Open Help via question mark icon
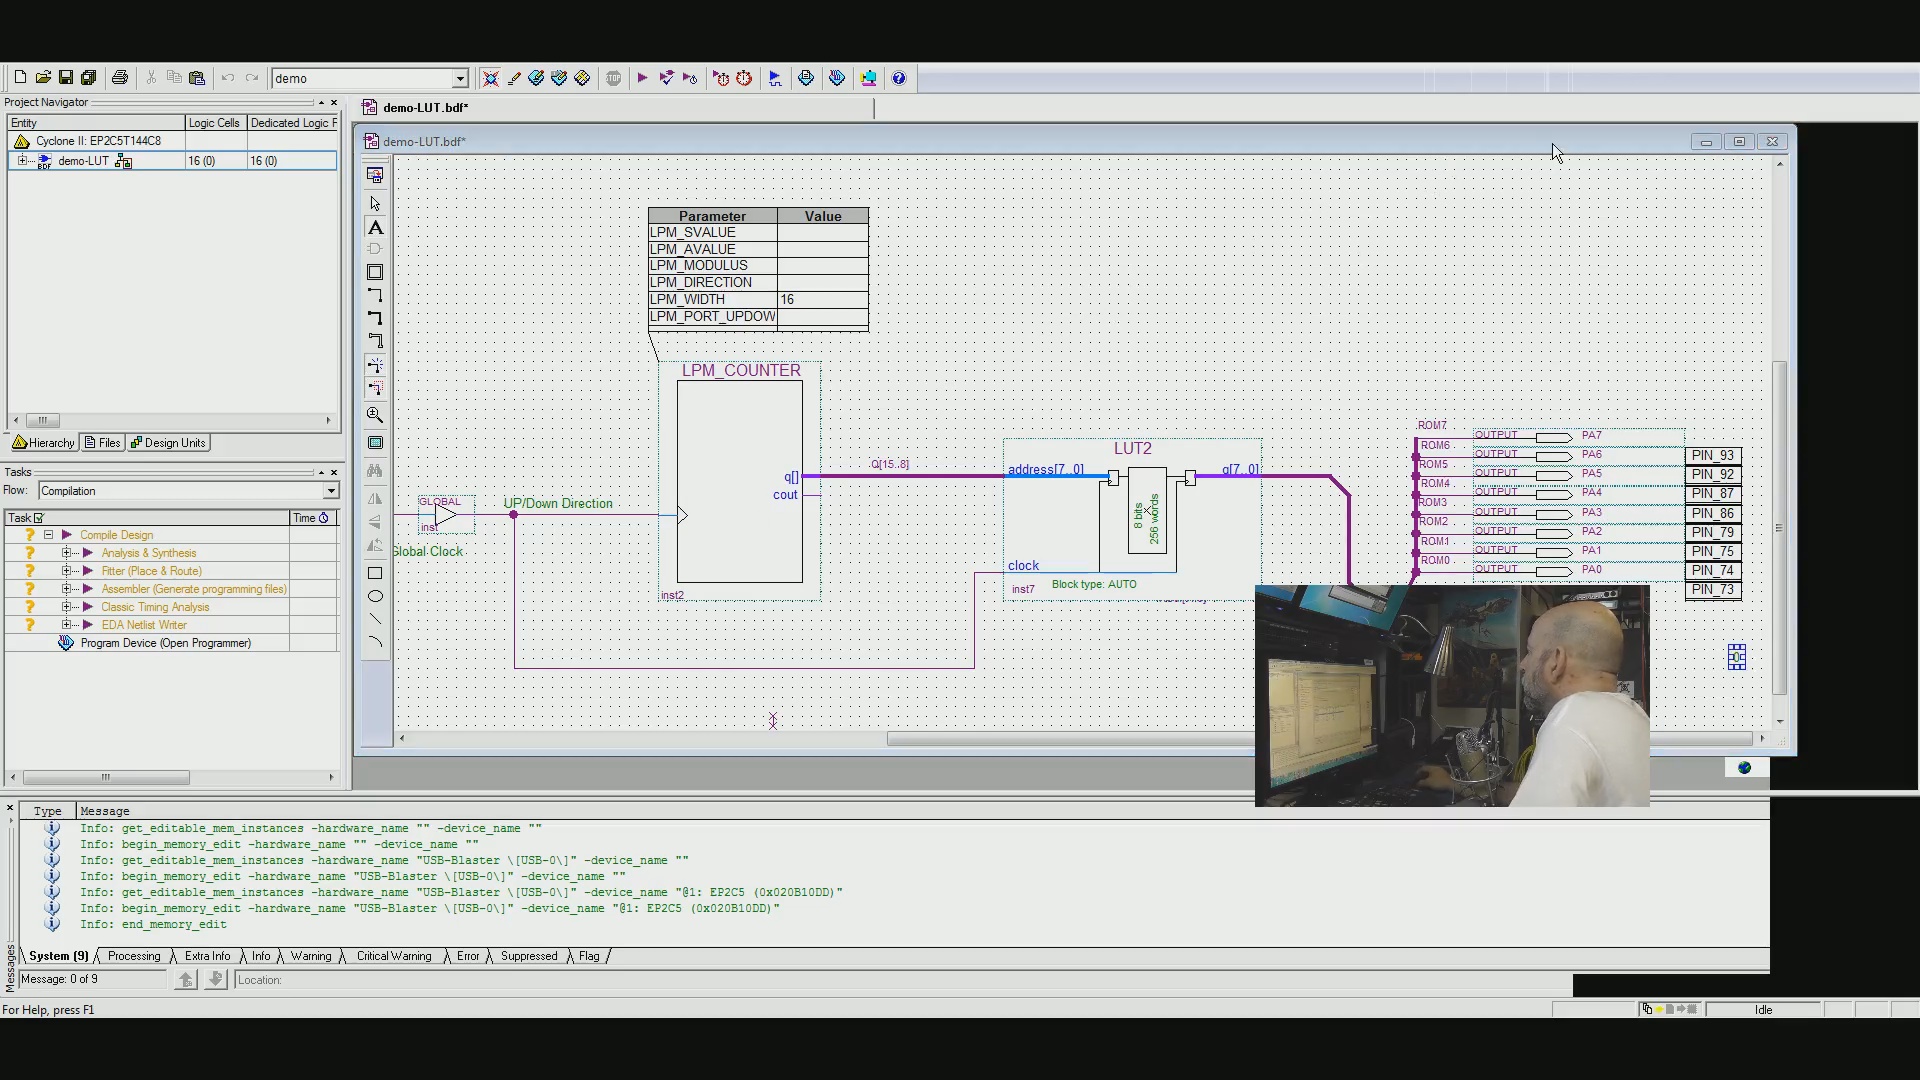 [x=899, y=78]
